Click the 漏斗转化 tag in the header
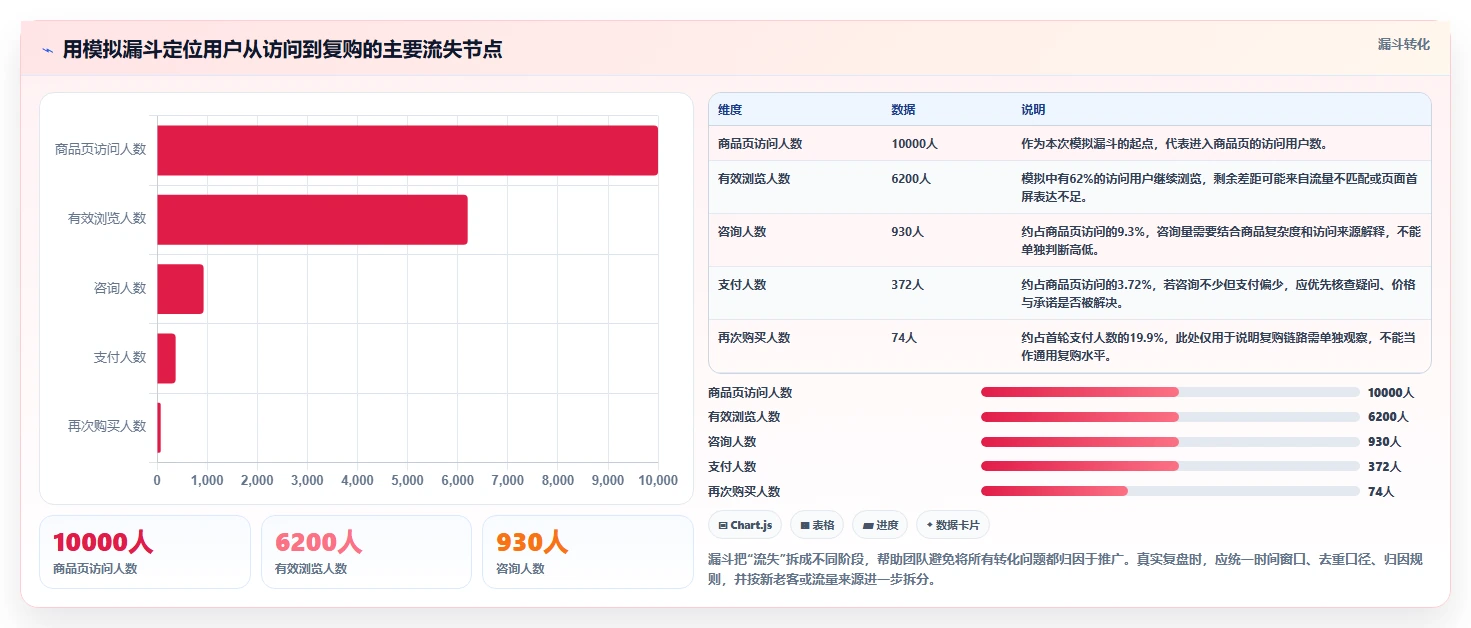 tap(1403, 45)
